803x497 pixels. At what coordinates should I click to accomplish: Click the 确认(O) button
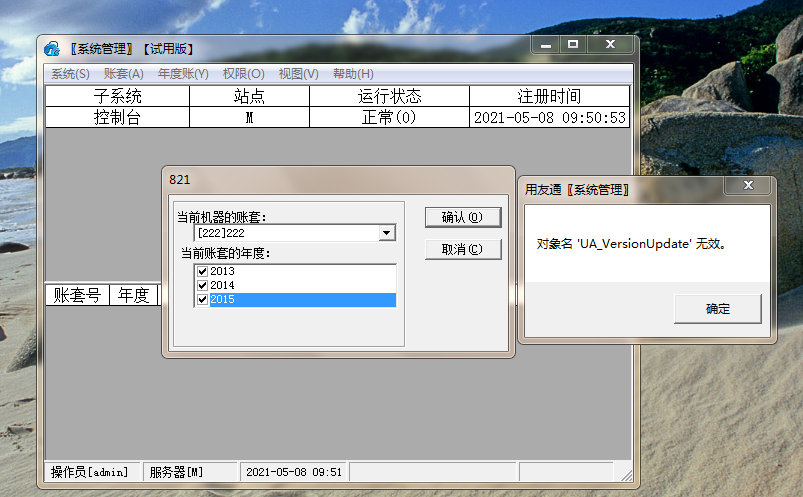tap(463, 217)
